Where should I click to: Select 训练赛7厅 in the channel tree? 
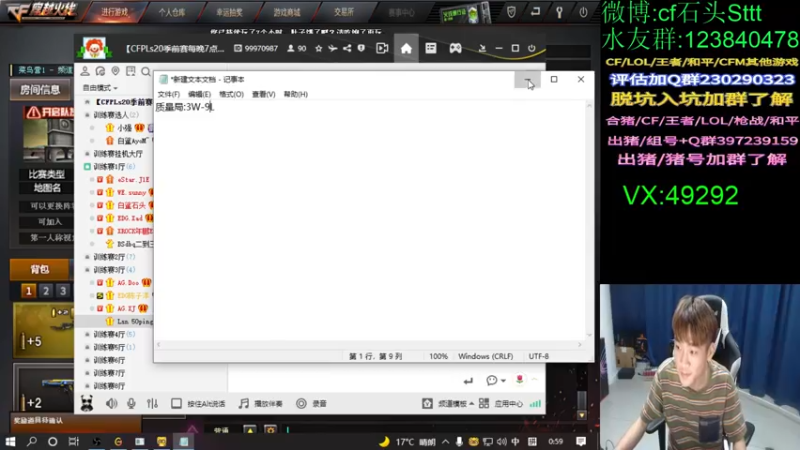point(109,373)
